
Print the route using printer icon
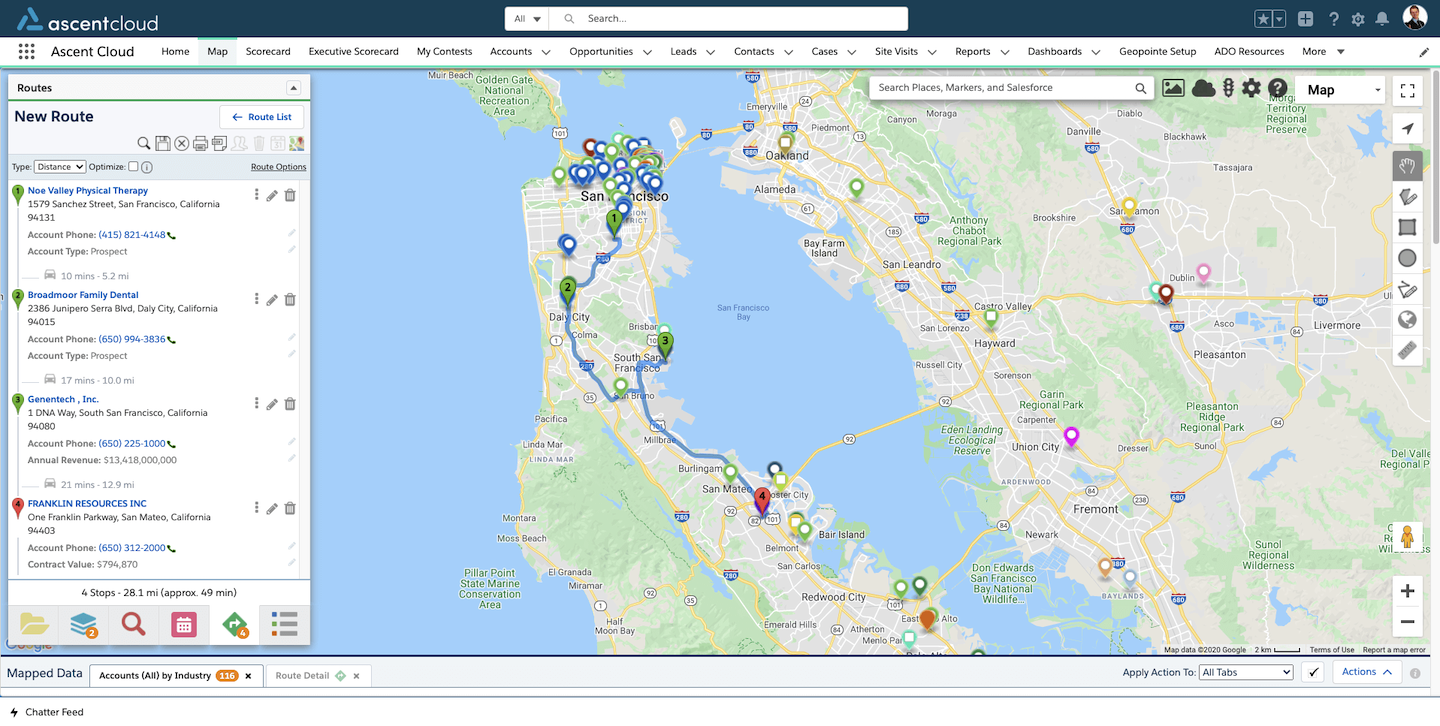(x=200, y=144)
